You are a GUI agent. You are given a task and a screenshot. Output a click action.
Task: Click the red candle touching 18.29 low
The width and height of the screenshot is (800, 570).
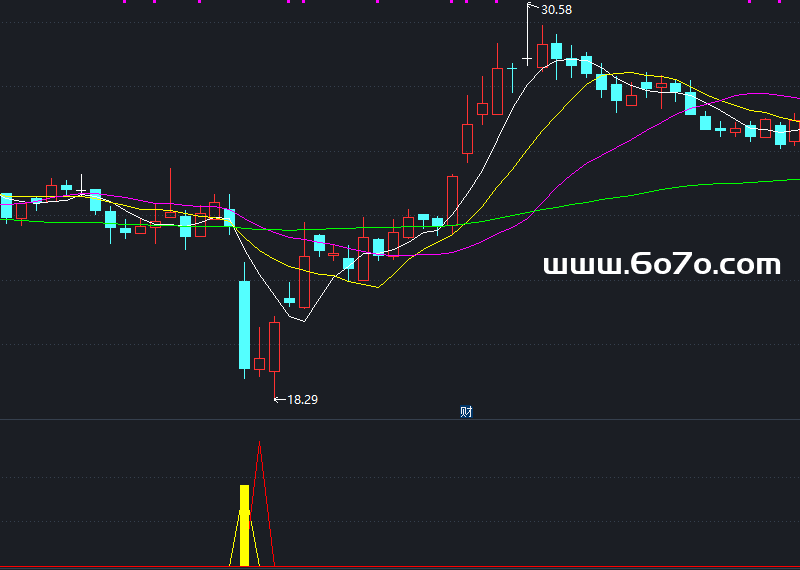tap(274, 347)
